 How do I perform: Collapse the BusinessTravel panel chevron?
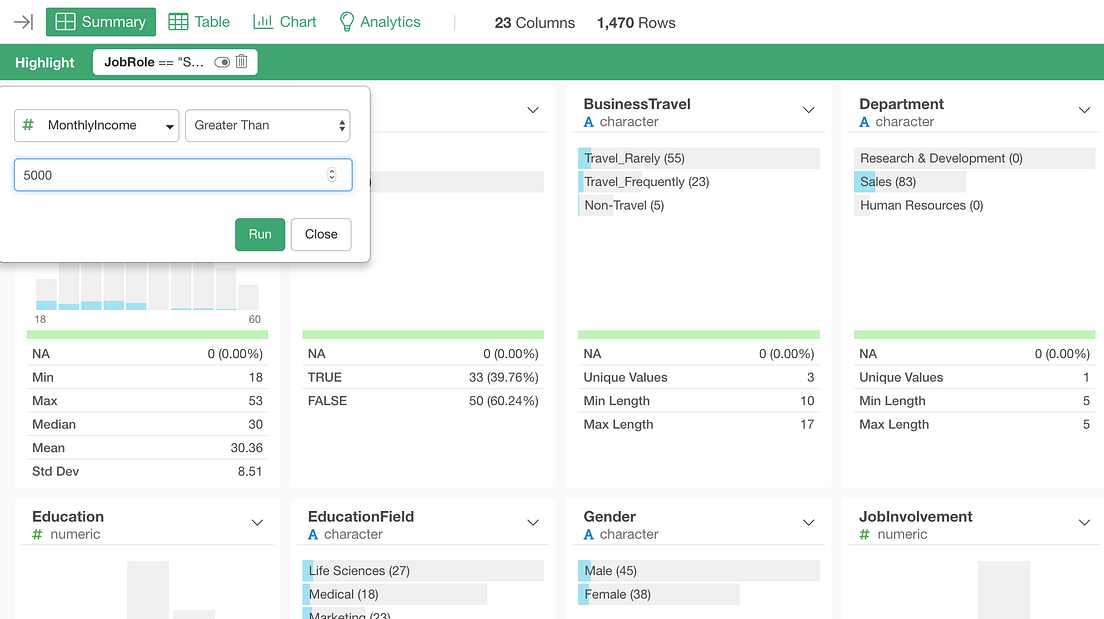(x=808, y=111)
